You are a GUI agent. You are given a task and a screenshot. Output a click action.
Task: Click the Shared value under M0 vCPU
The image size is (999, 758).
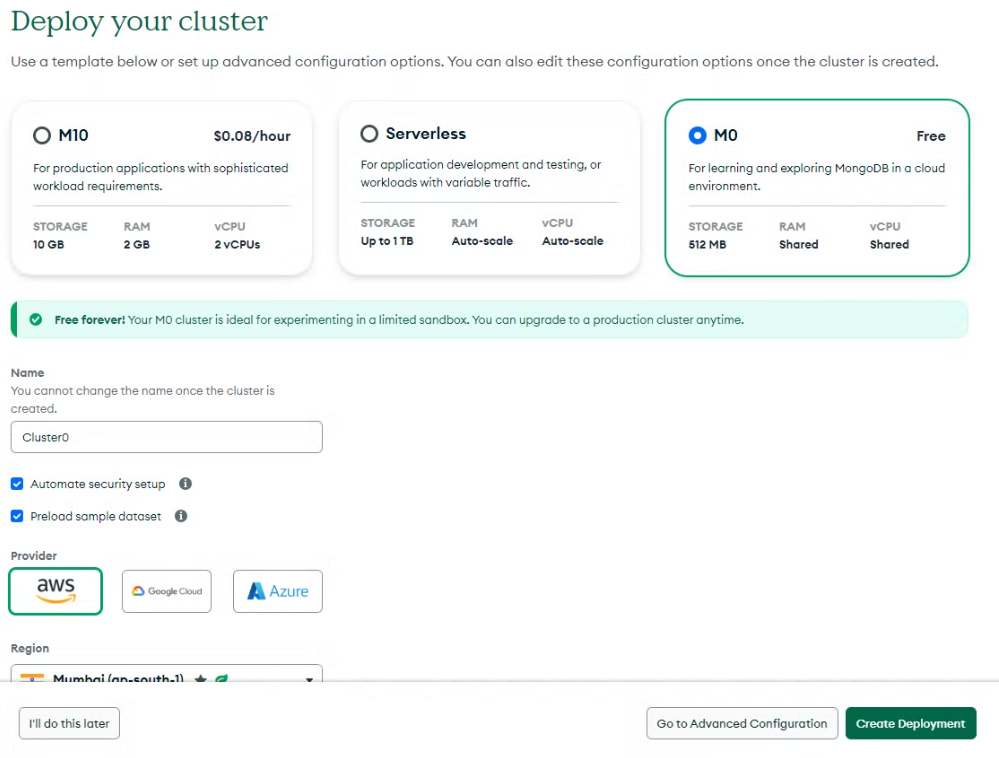889,245
